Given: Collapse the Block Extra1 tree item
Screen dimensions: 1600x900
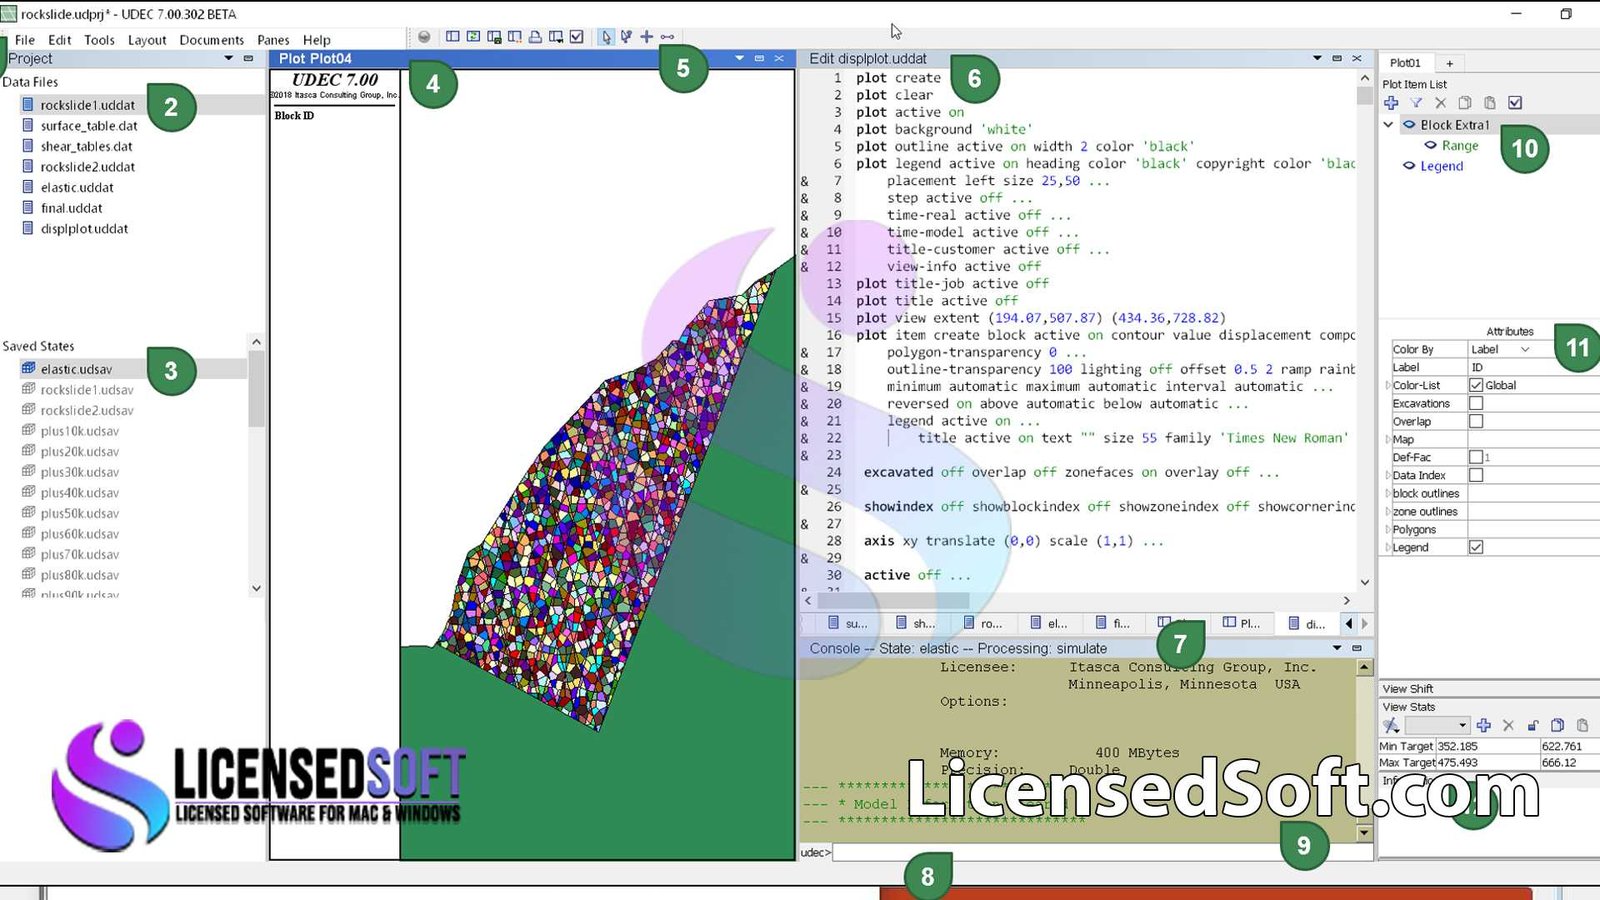Looking at the screenshot, I should pos(1388,125).
